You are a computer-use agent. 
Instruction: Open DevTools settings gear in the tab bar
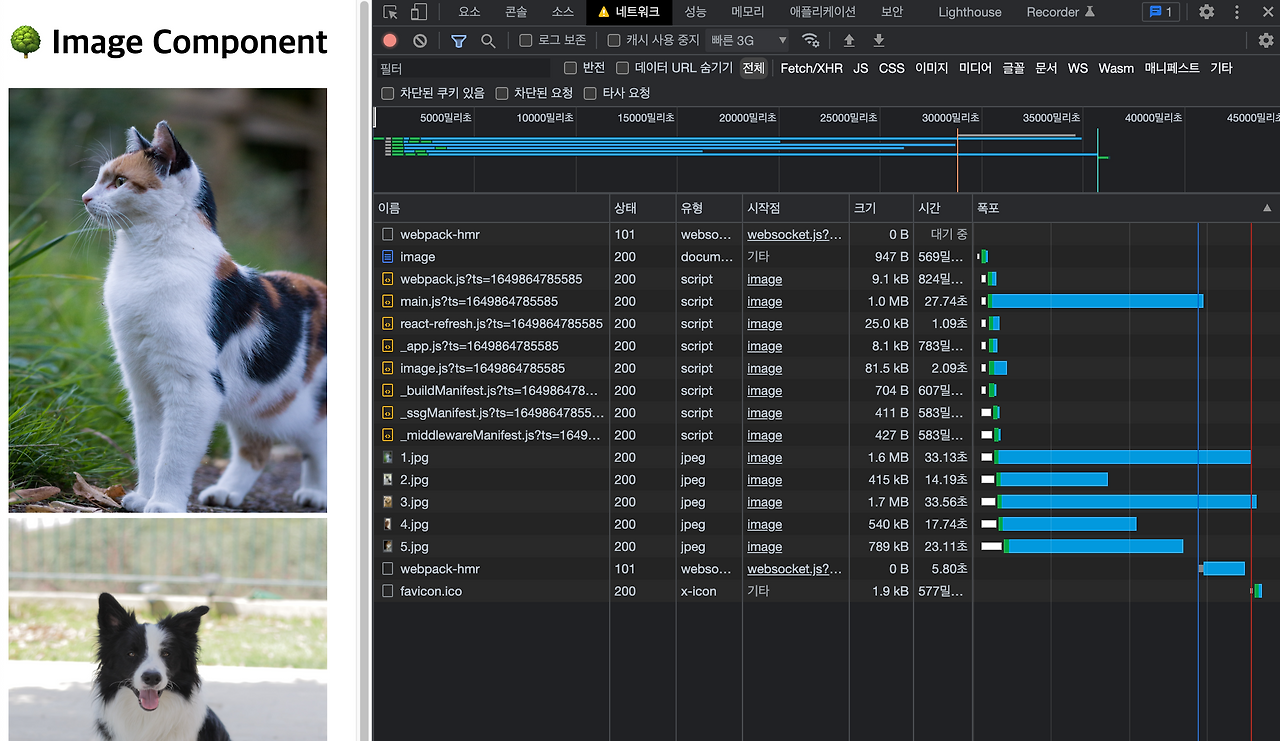pos(1207,12)
